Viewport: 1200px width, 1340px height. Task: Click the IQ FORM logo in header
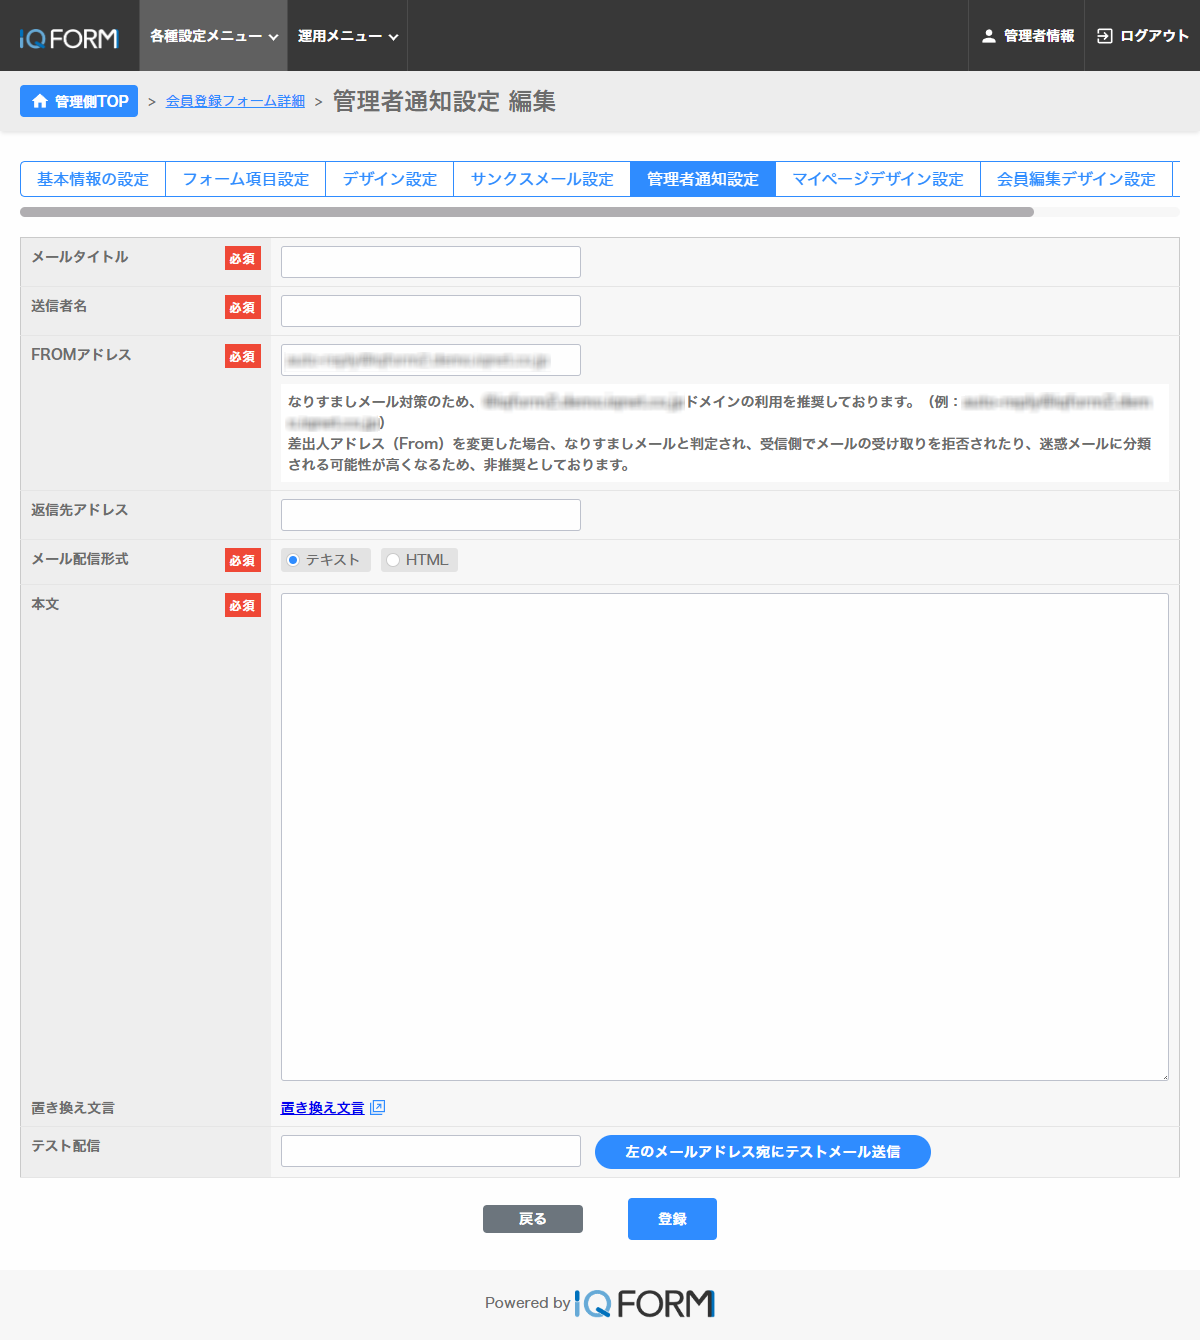69,38
